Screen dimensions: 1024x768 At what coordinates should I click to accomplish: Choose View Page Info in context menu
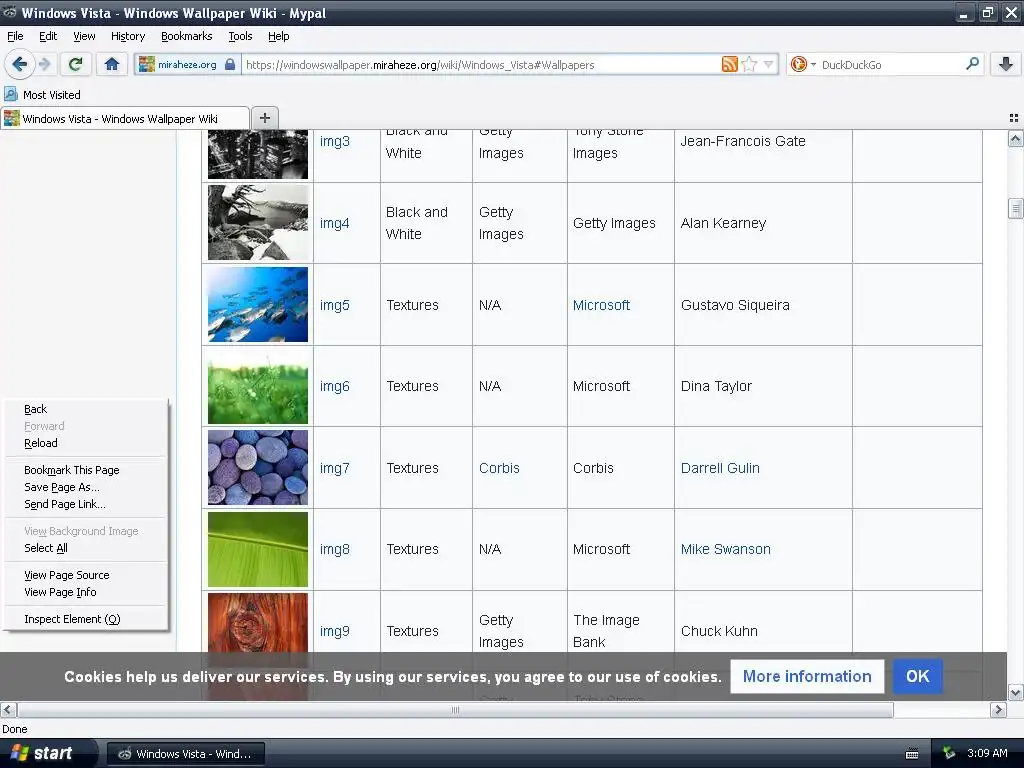86,592
